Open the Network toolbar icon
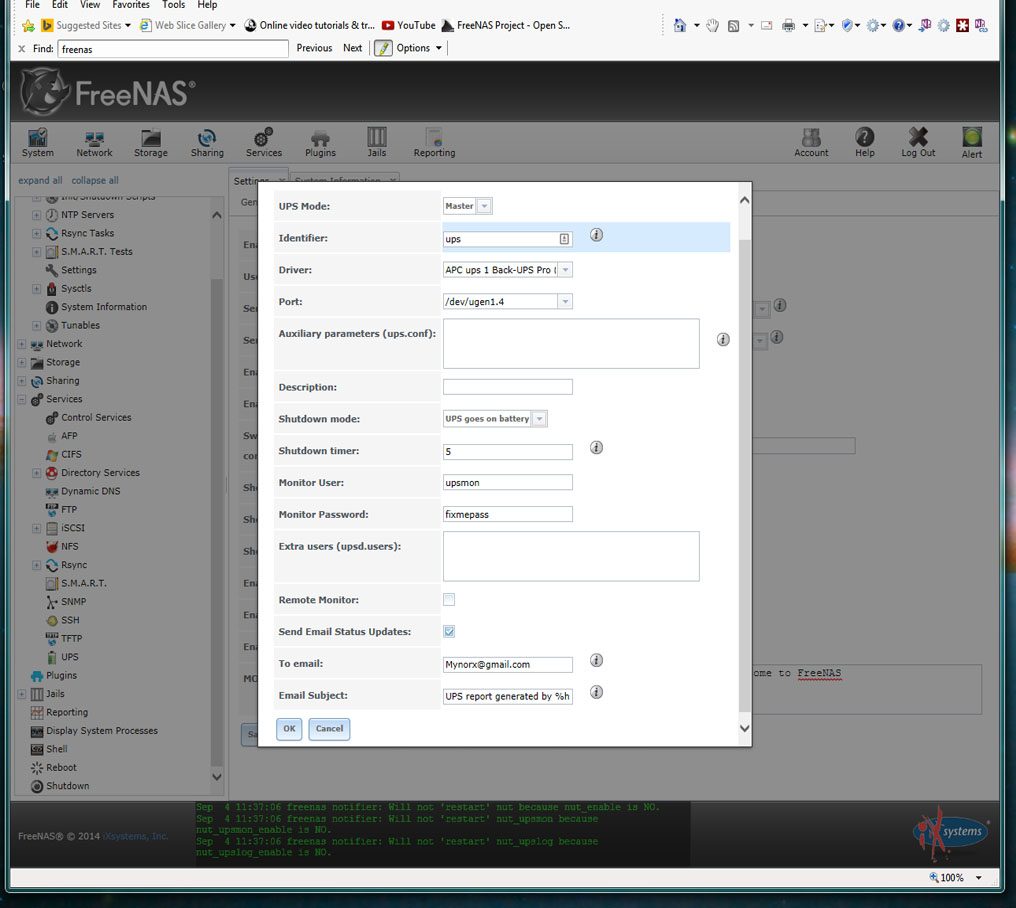 94,143
